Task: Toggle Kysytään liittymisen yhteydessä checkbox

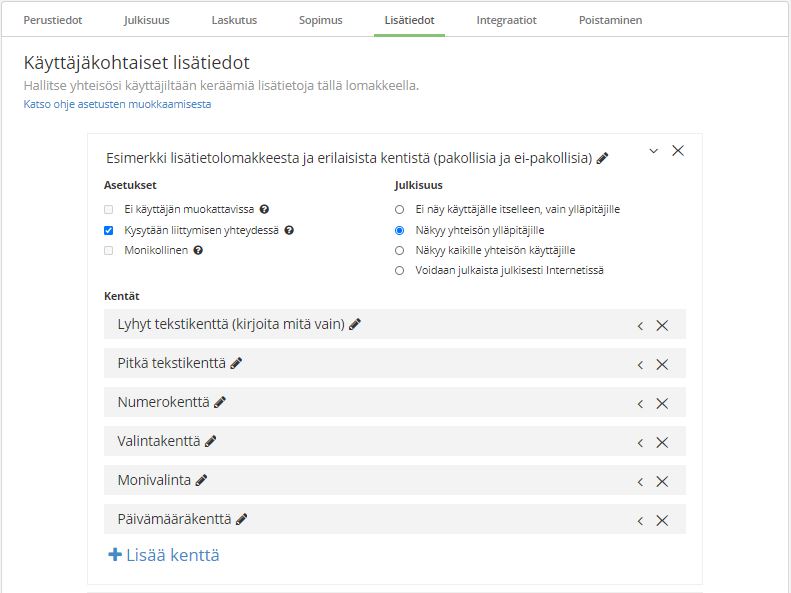Action: point(109,230)
